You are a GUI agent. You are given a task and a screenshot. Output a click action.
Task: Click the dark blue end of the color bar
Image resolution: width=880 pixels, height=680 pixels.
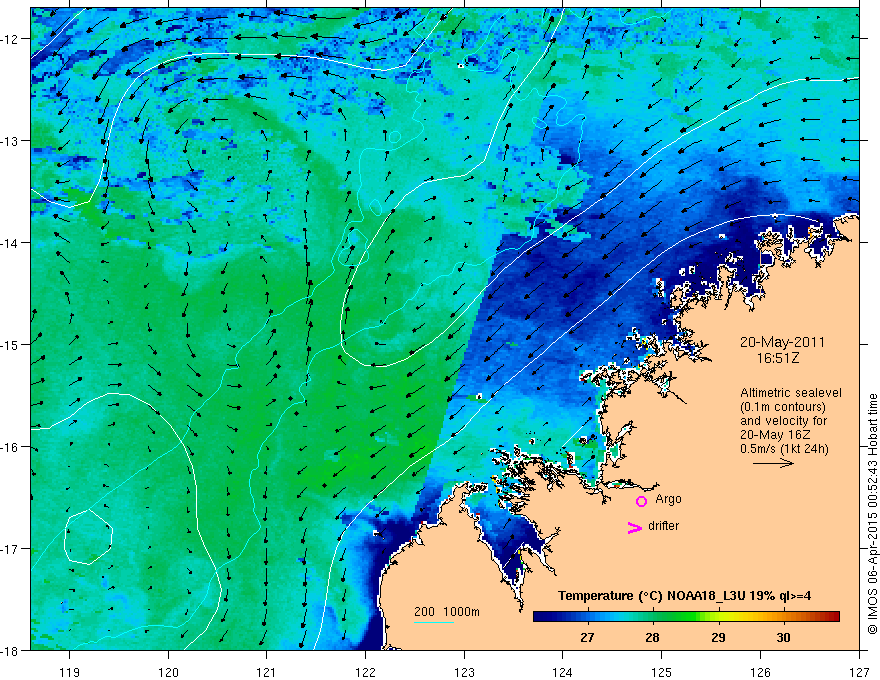[x=538, y=616]
